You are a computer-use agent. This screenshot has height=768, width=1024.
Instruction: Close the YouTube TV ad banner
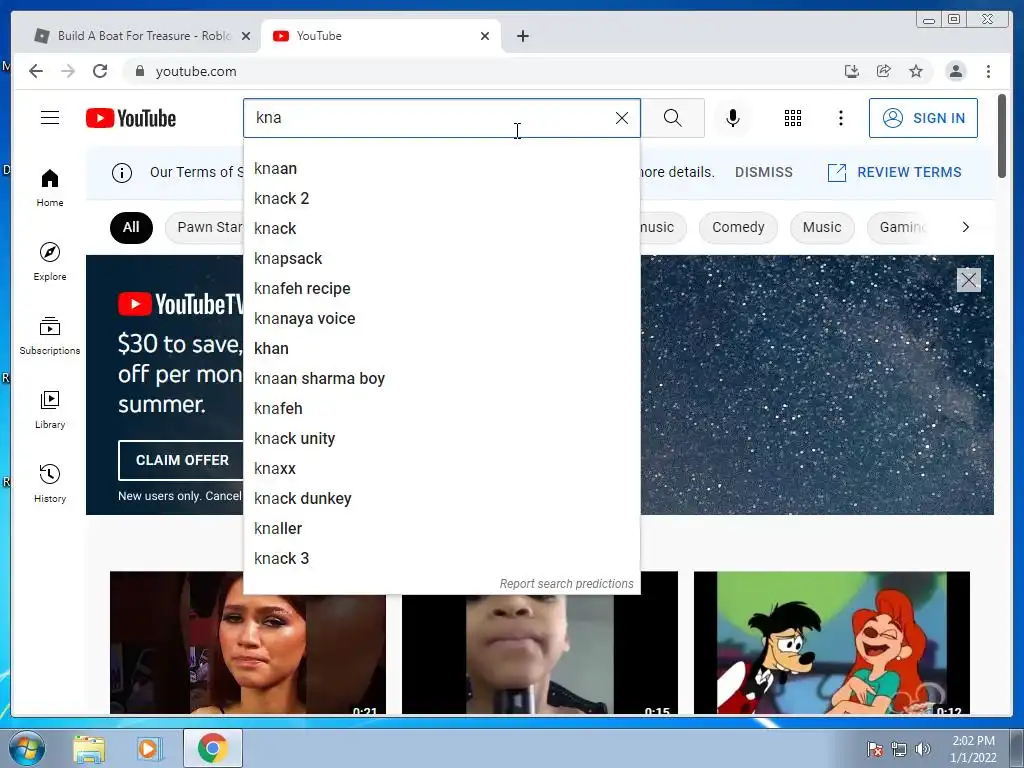coord(968,280)
